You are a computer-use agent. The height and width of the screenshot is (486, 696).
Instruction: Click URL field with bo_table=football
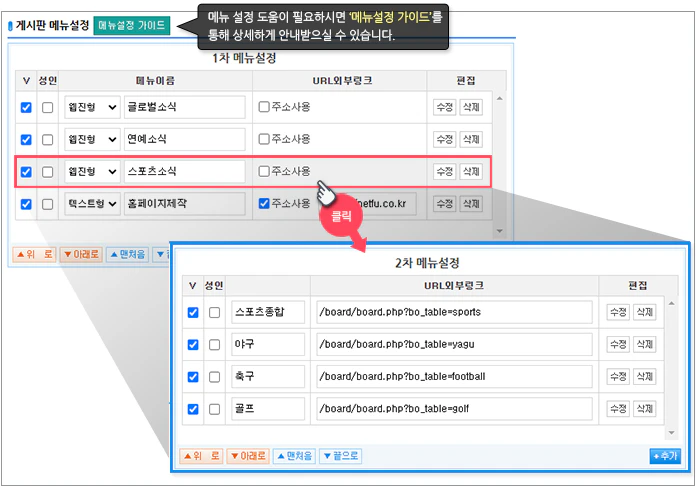[454, 376]
